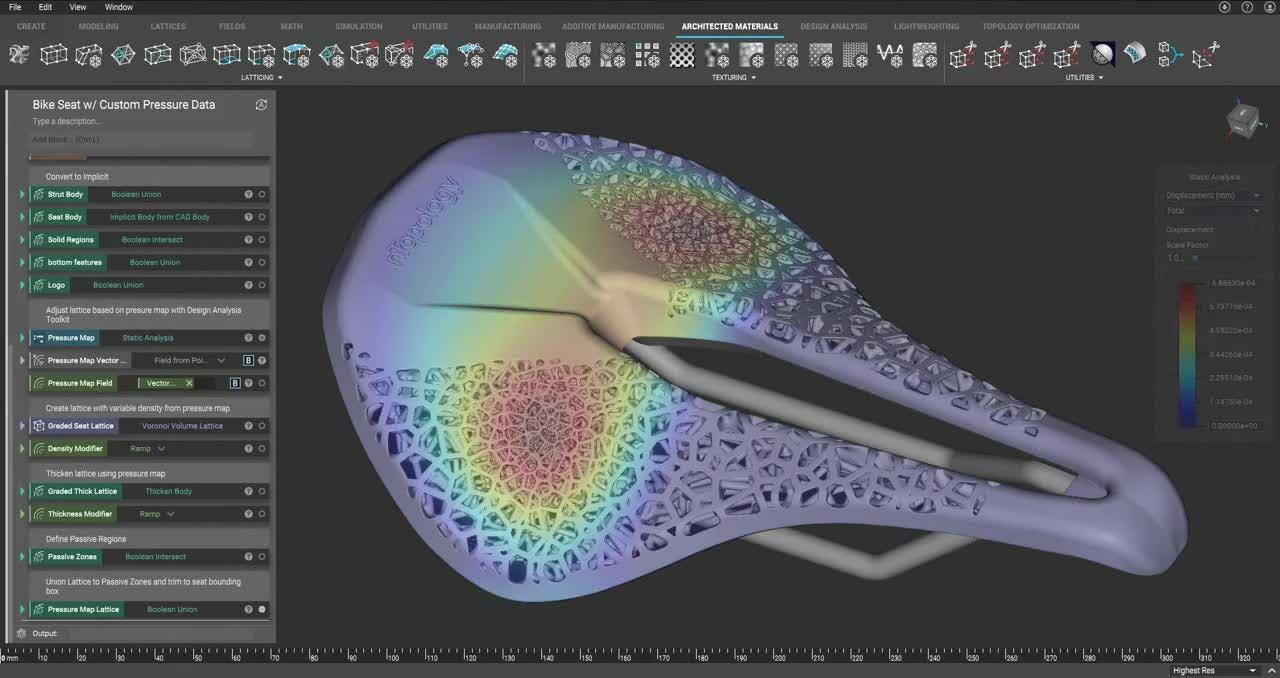Select the cyan diamond-shaped lattice icon
Viewport: 1280px width, 678px height.
click(x=123, y=55)
